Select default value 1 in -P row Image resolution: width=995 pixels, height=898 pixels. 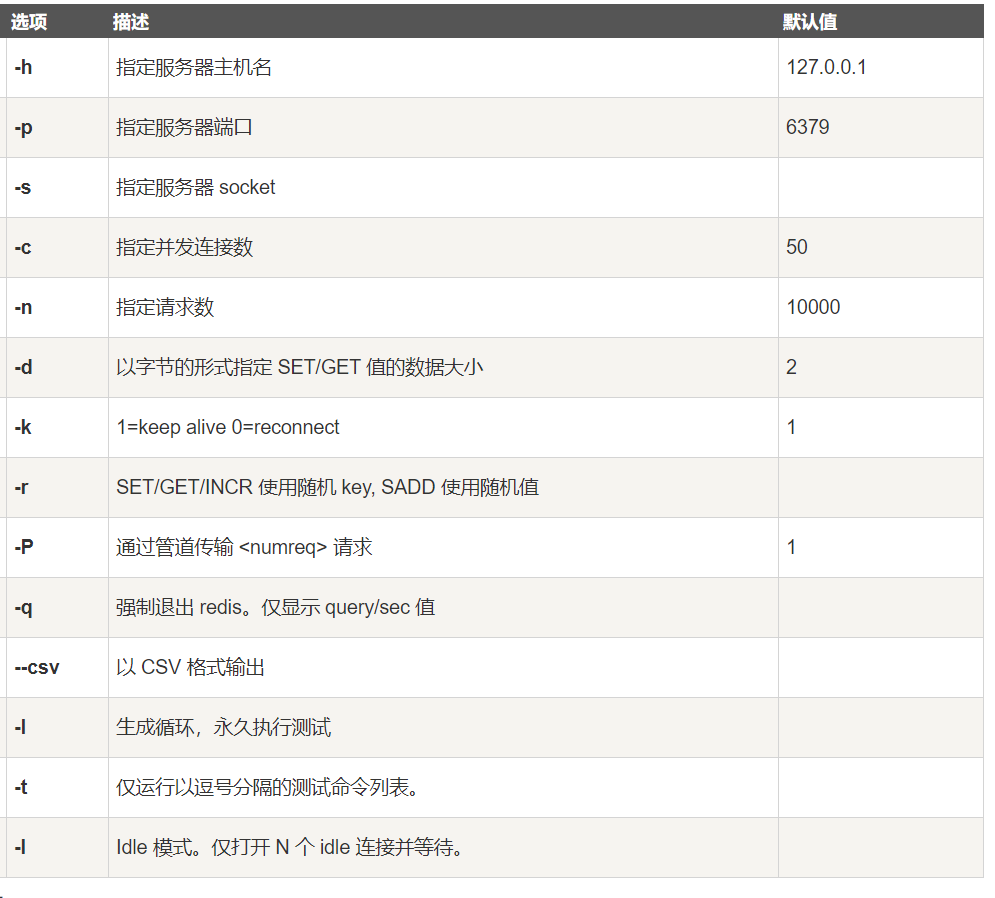coord(791,547)
